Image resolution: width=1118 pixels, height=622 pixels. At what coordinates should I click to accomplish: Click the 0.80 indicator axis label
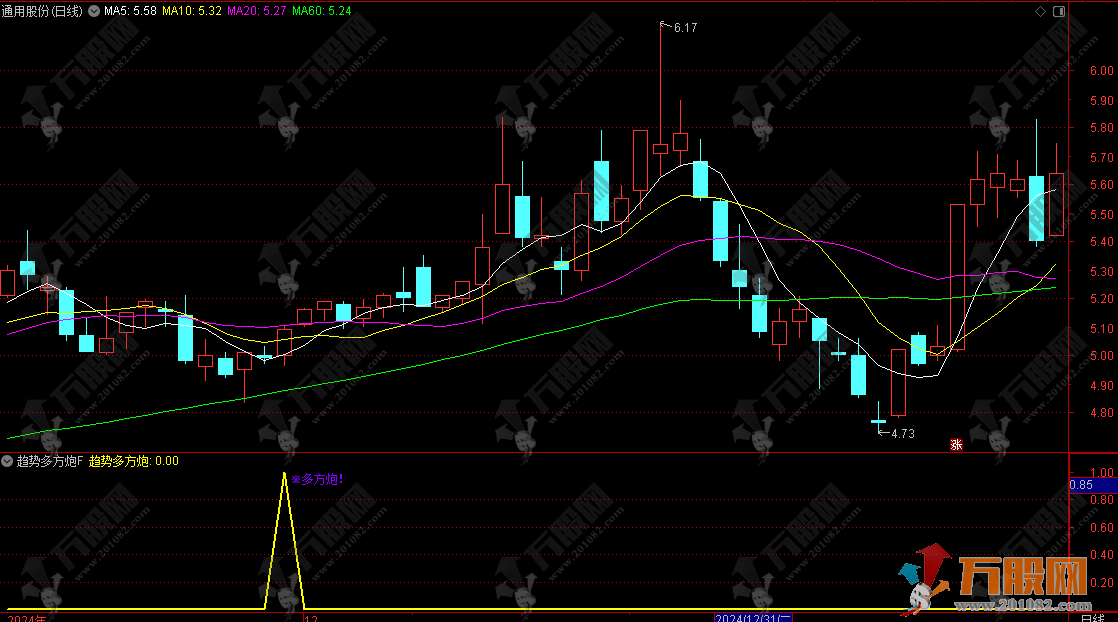pyautogui.click(x=1102, y=500)
